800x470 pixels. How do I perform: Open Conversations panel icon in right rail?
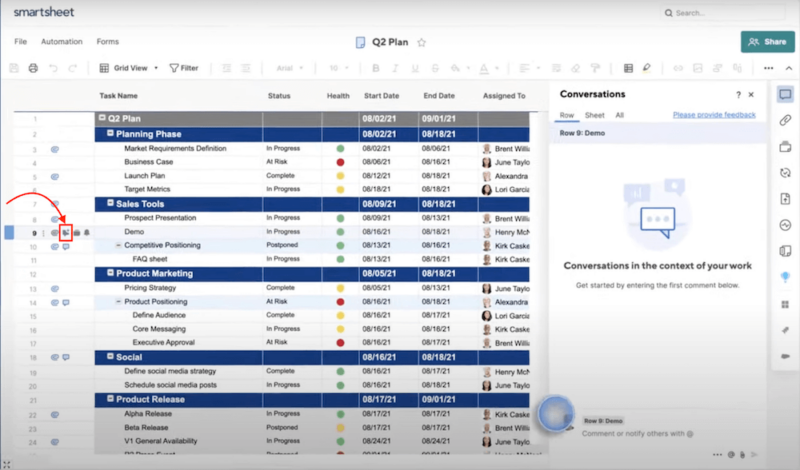pyautogui.click(x=785, y=94)
